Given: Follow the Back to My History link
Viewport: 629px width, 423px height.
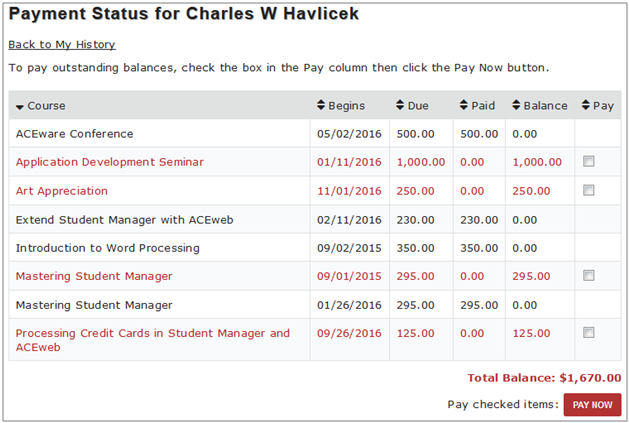Looking at the screenshot, I should coord(62,44).
